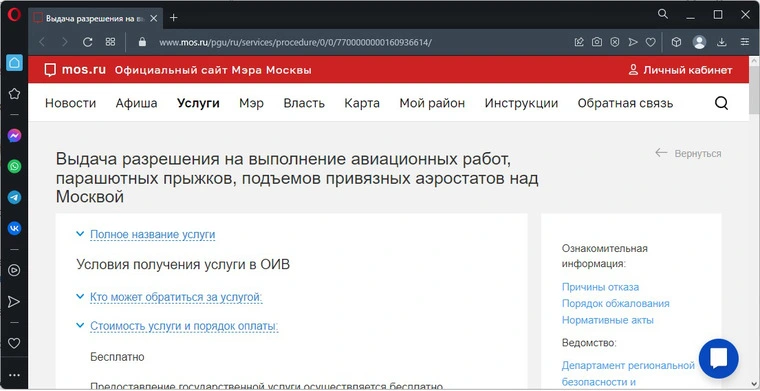760x391 pixels.
Task: Open Департамент региональной безопасности link
Action: pyautogui.click(x=628, y=373)
